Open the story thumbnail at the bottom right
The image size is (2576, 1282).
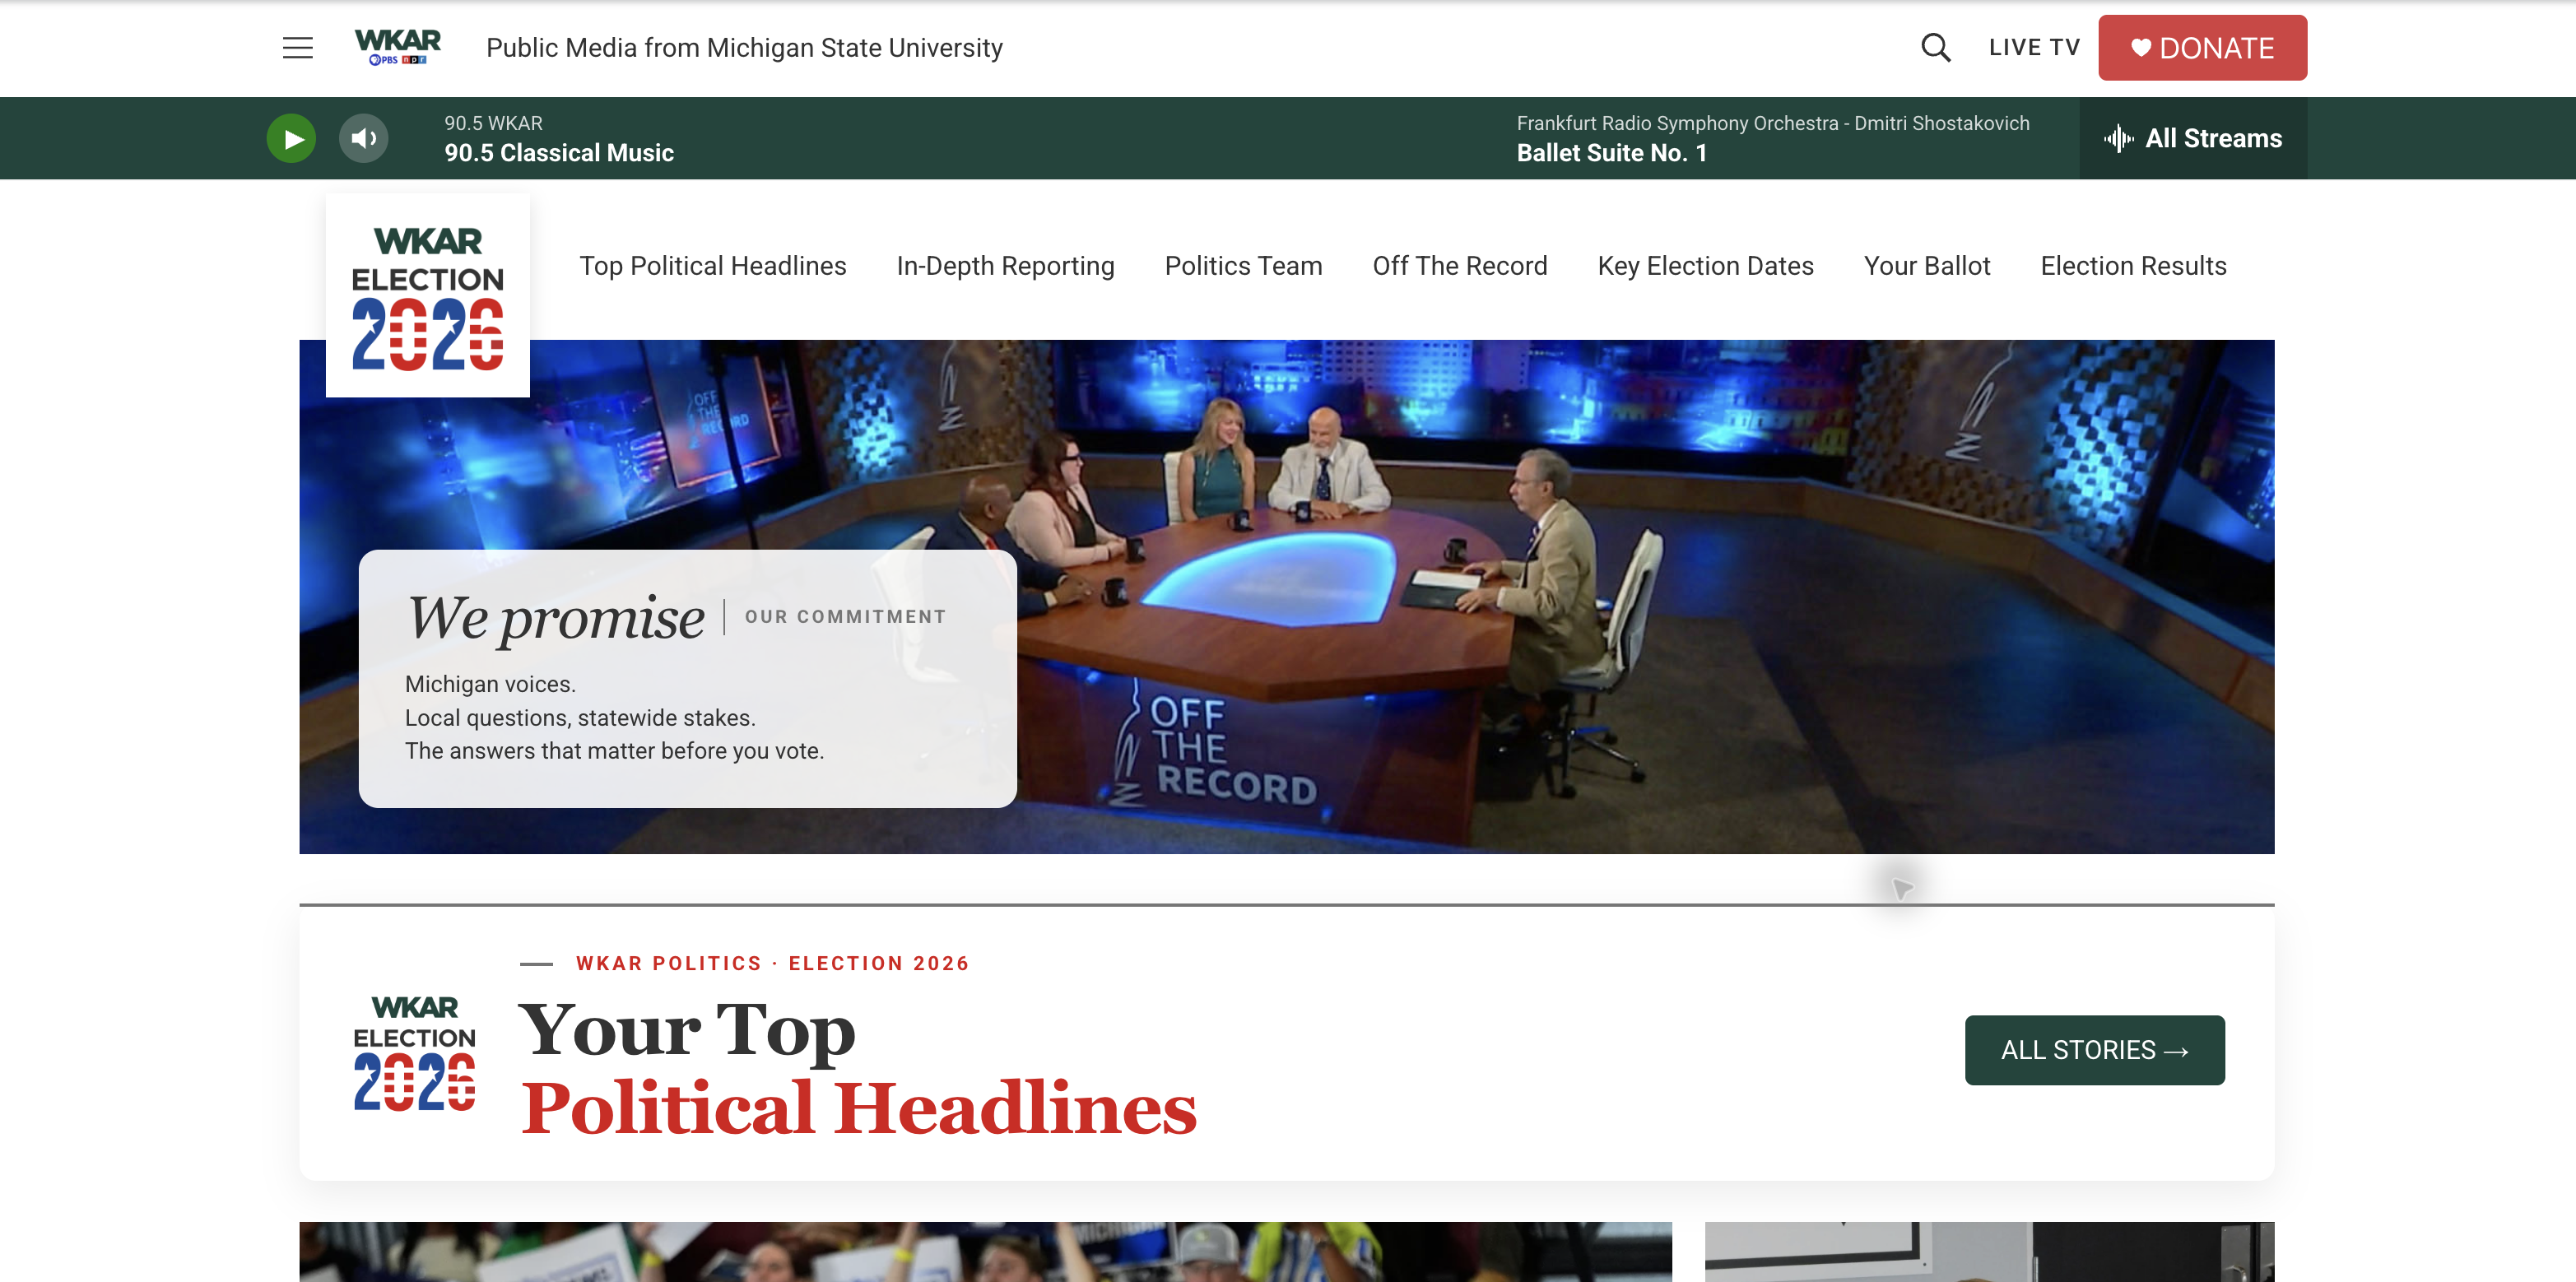coord(1989,1251)
